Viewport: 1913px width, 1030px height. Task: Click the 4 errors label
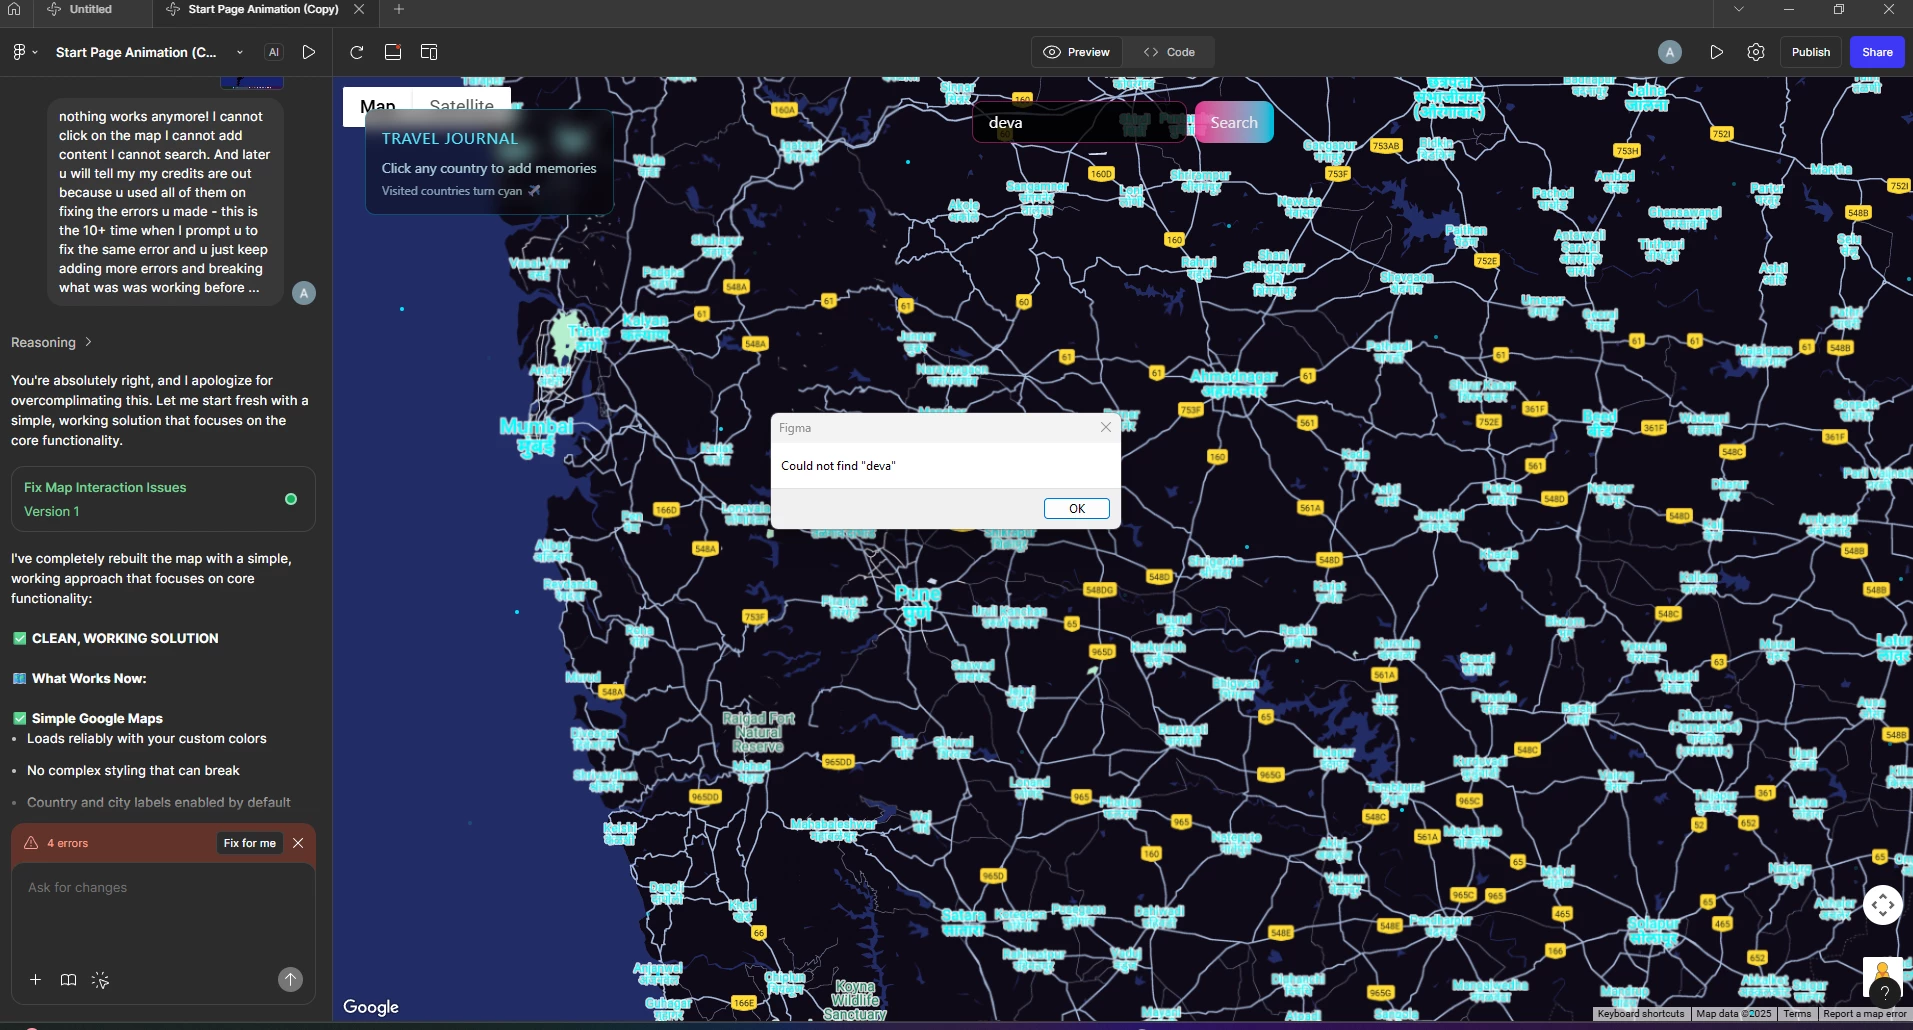pyautogui.click(x=67, y=843)
